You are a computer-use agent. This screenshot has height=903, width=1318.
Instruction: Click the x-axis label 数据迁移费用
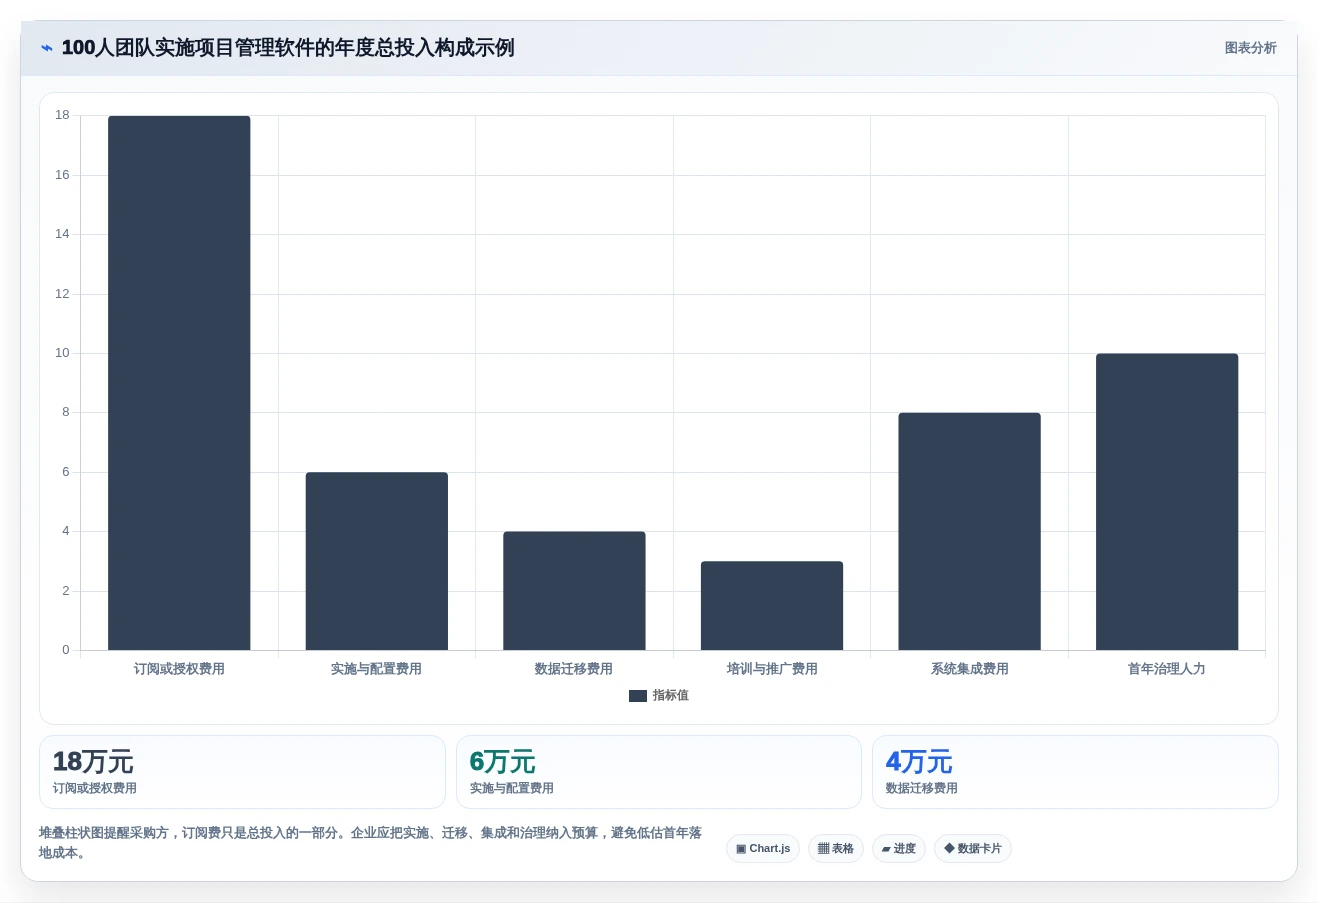click(x=574, y=669)
